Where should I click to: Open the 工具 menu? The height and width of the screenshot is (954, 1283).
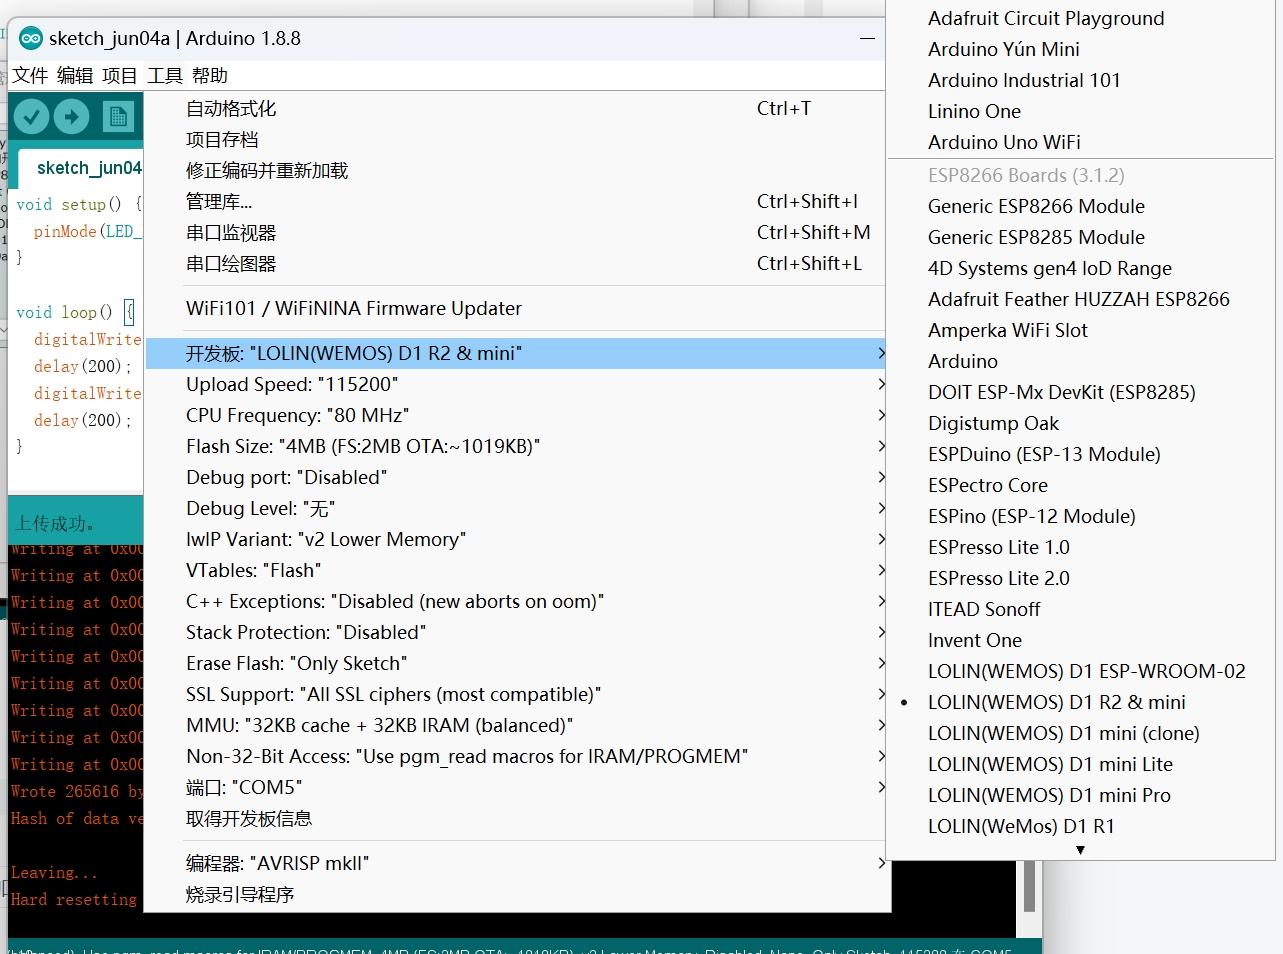pos(165,76)
